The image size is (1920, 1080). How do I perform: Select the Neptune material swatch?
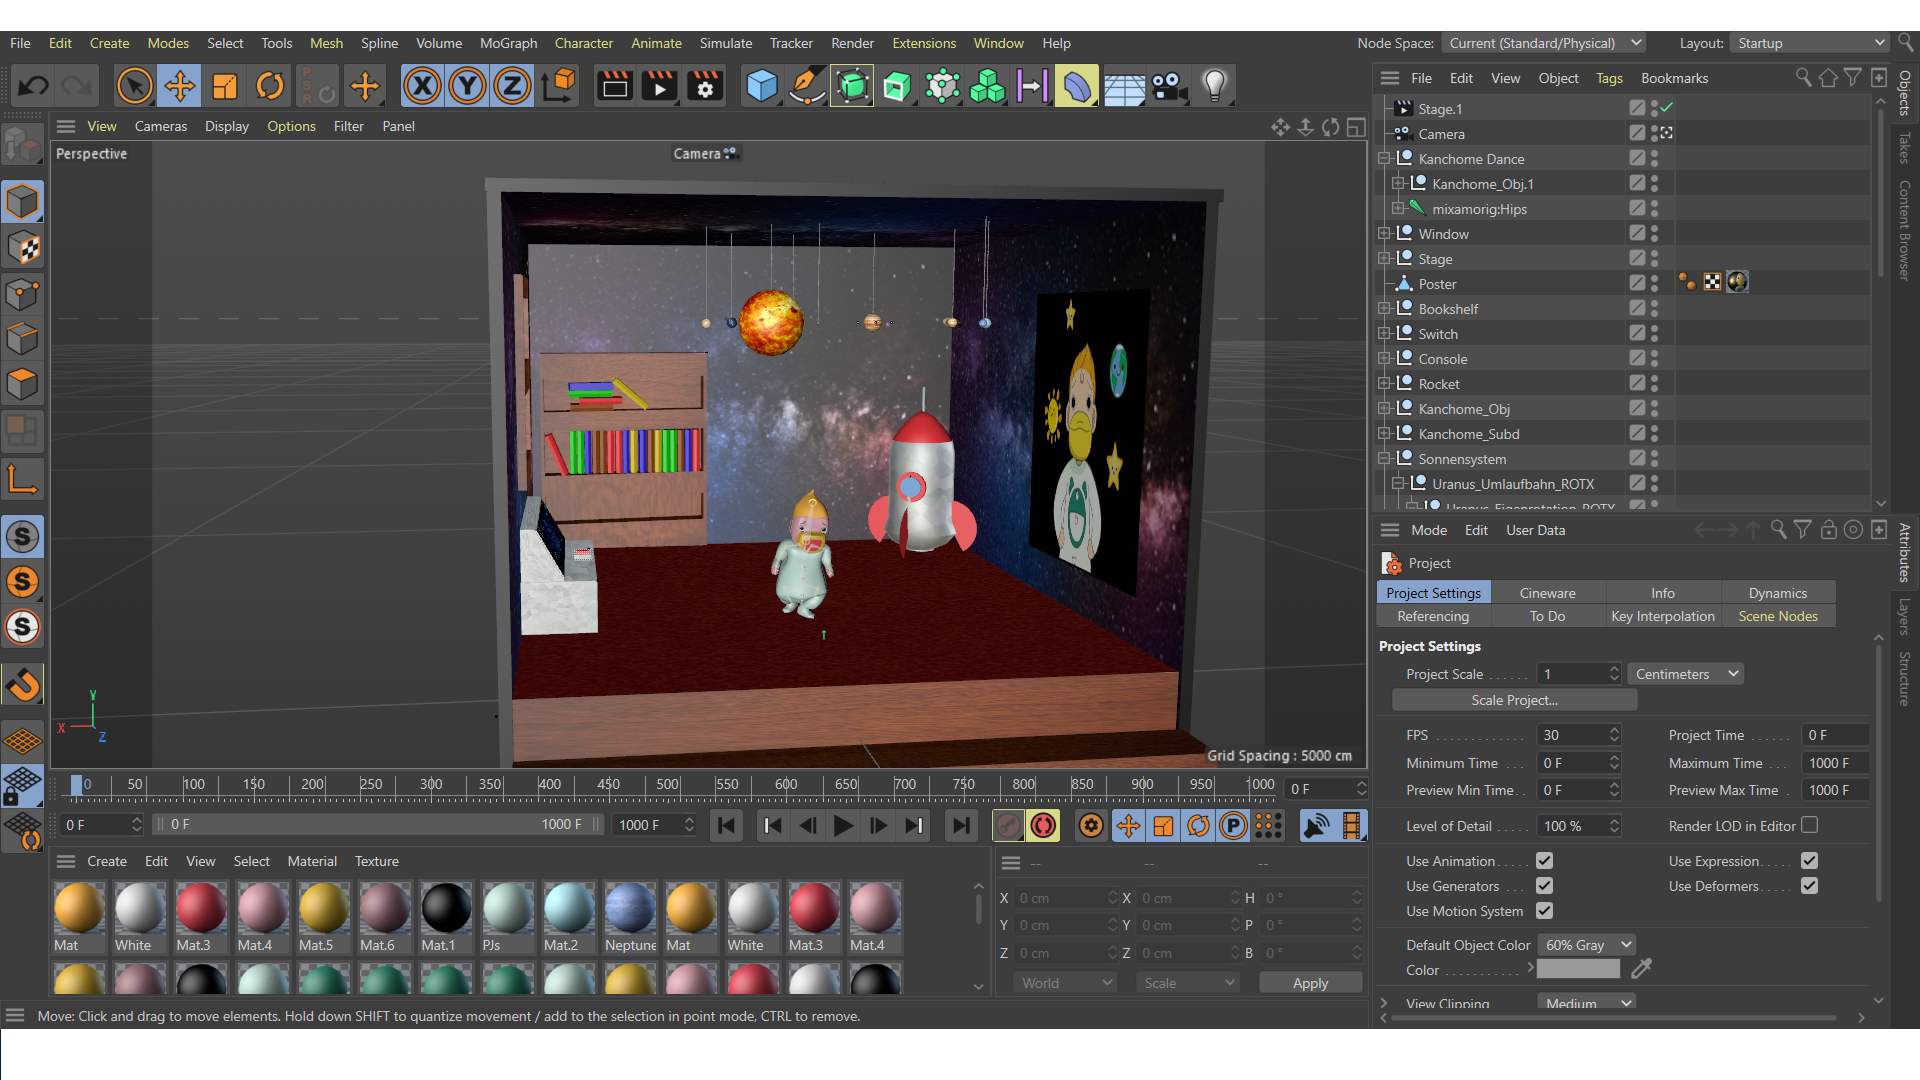point(630,910)
